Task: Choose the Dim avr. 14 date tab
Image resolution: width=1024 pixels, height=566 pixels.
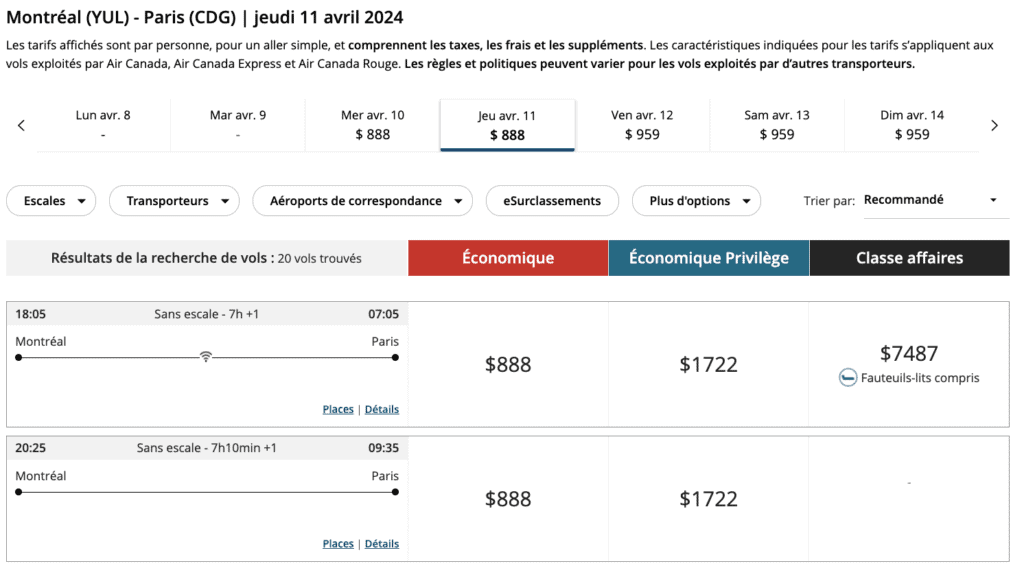Action: (911, 125)
